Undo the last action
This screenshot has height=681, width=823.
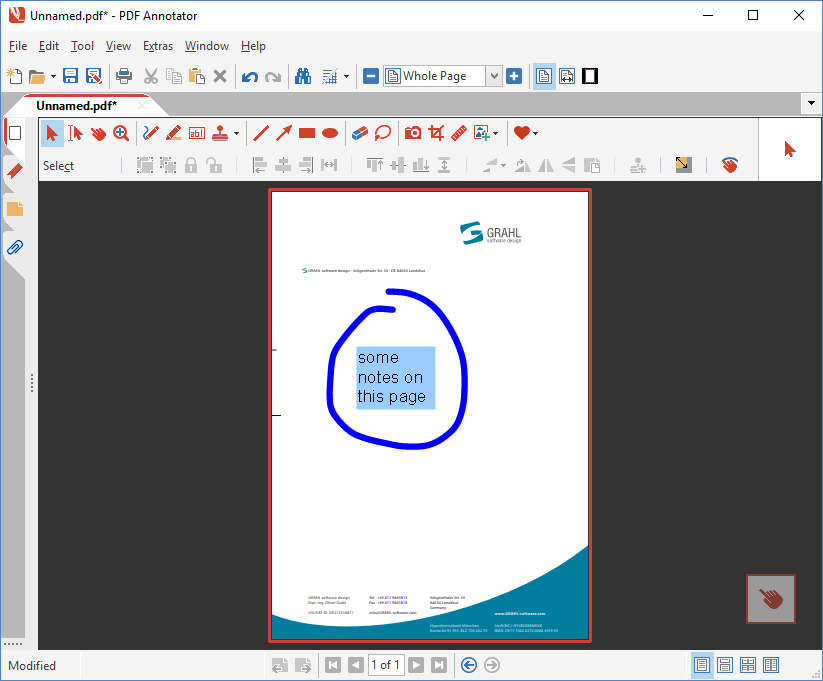pos(250,77)
